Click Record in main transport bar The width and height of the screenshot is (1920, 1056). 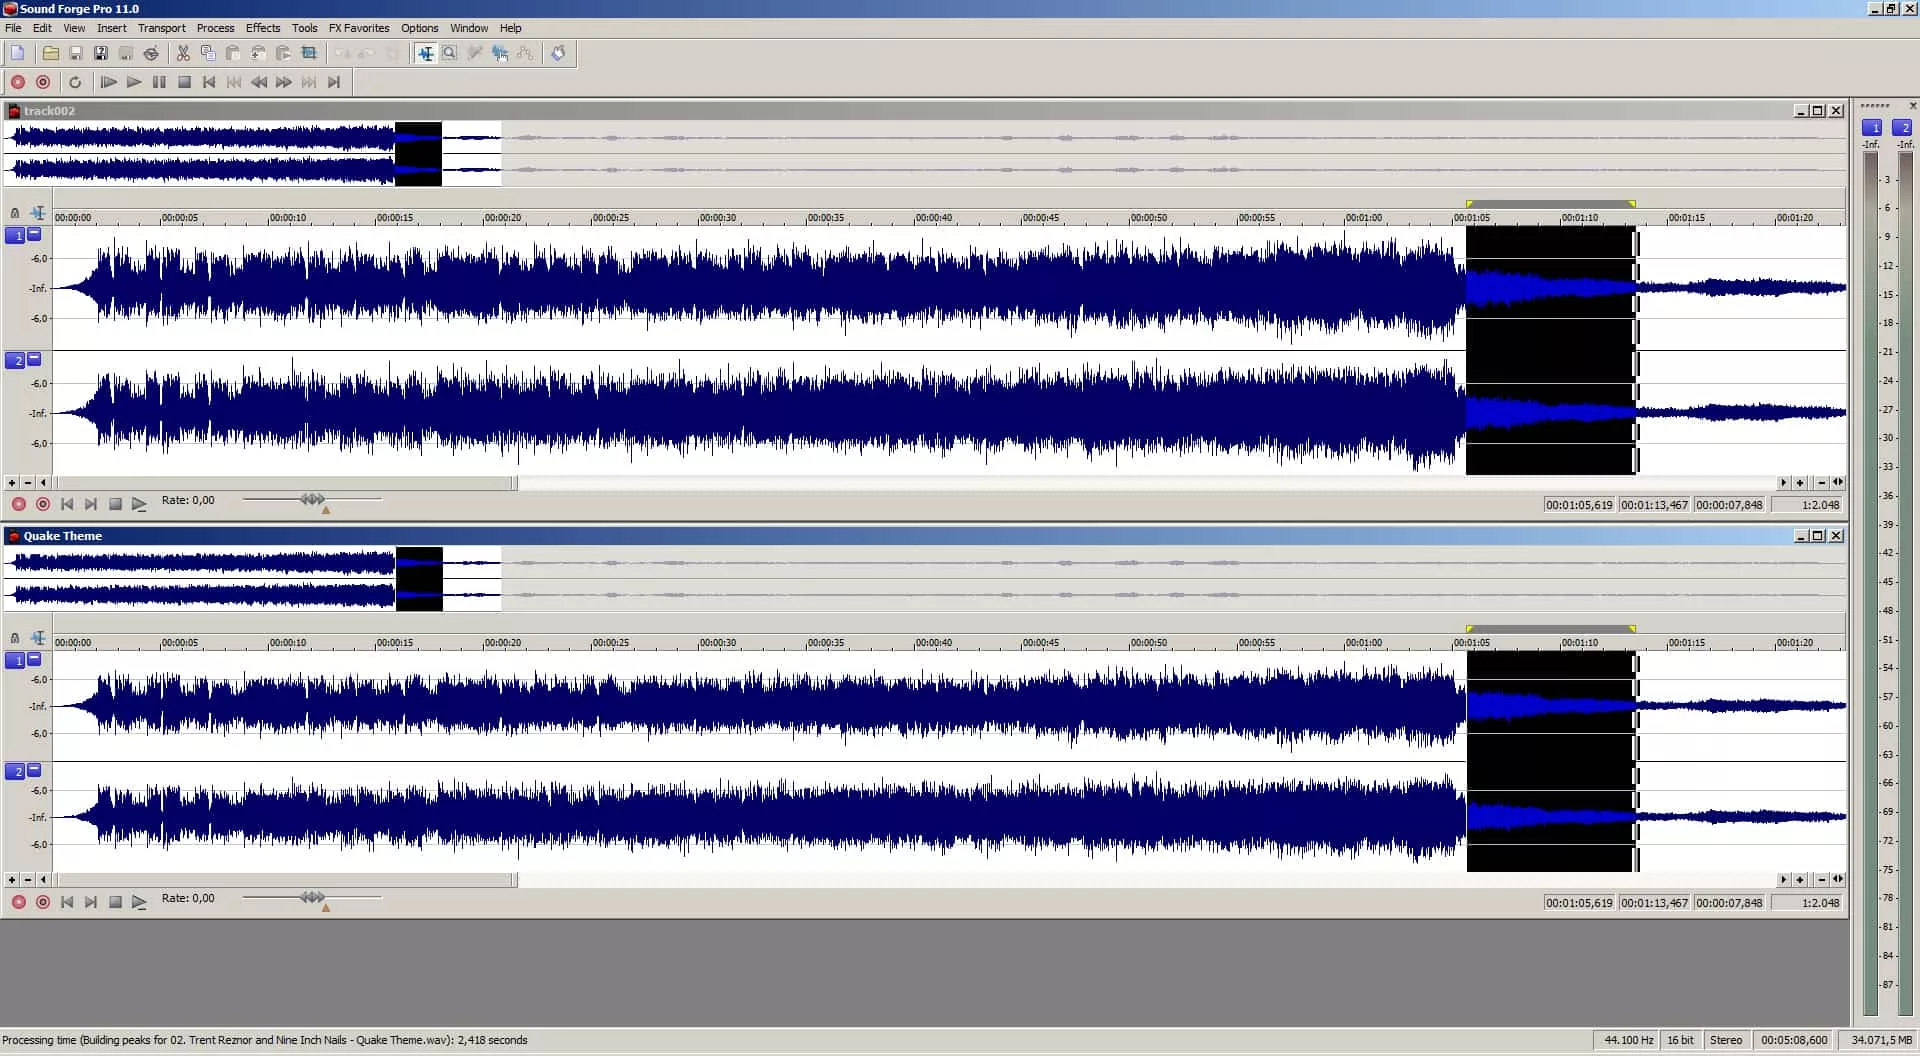point(18,82)
